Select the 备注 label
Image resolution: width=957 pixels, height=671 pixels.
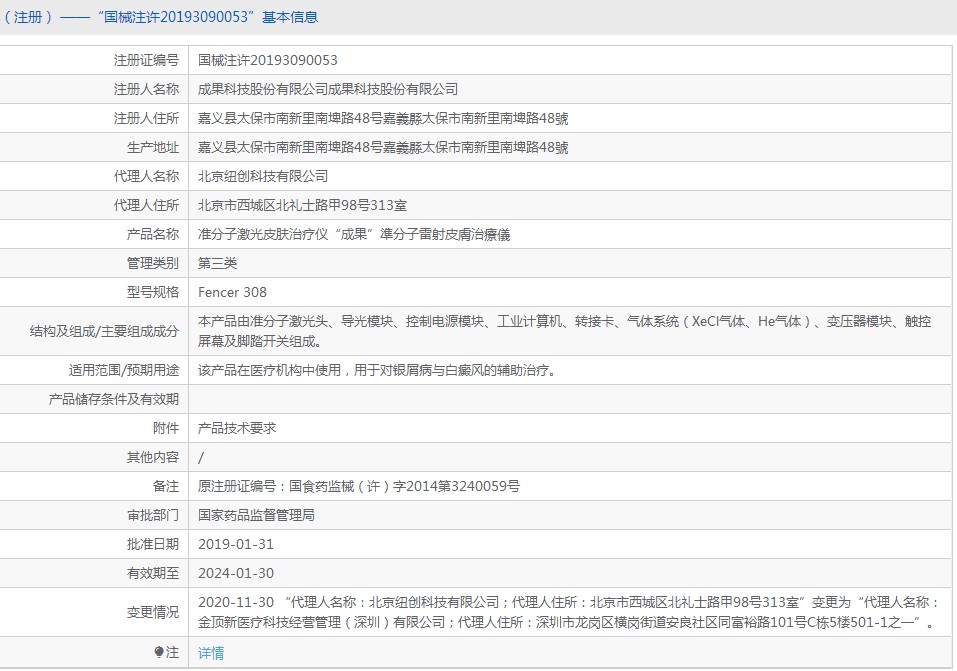(x=166, y=486)
